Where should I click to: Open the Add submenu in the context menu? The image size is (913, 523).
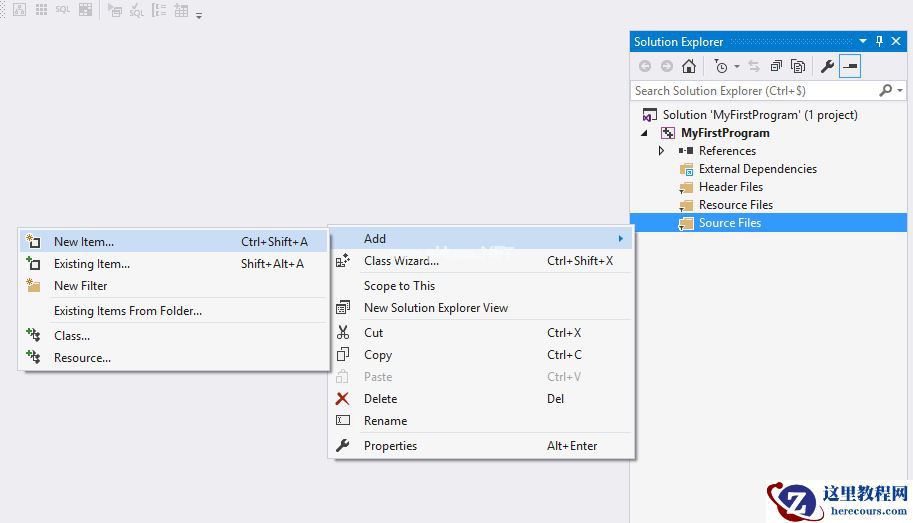[x=481, y=239]
